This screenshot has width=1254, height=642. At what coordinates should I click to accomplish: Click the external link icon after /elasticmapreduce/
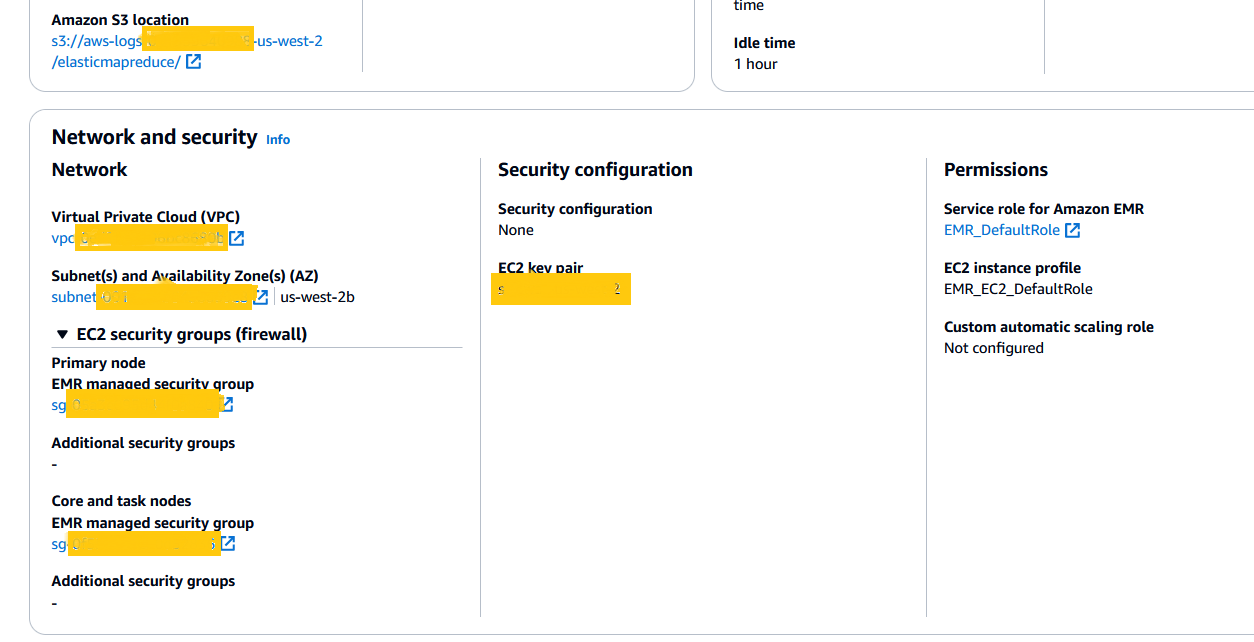tap(193, 62)
